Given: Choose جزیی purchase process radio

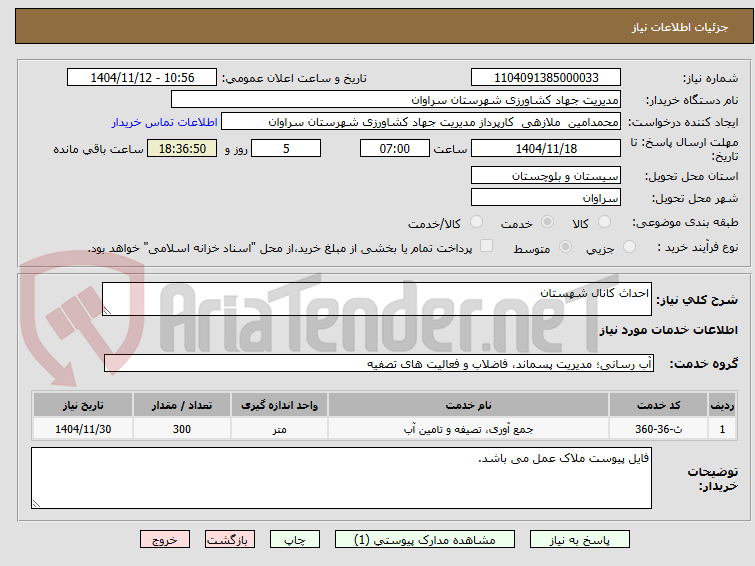Looking at the screenshot, I should [629, 247].
